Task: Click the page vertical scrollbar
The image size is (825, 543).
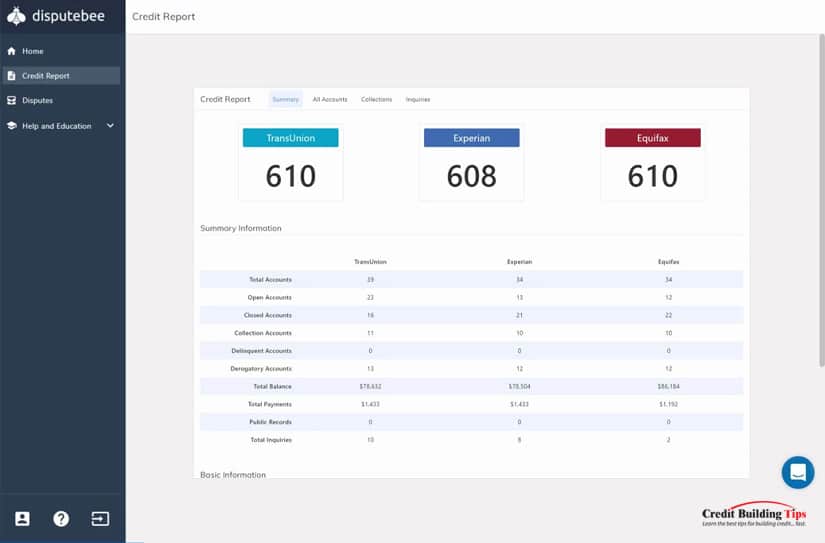Action: (x=821, y=200)
